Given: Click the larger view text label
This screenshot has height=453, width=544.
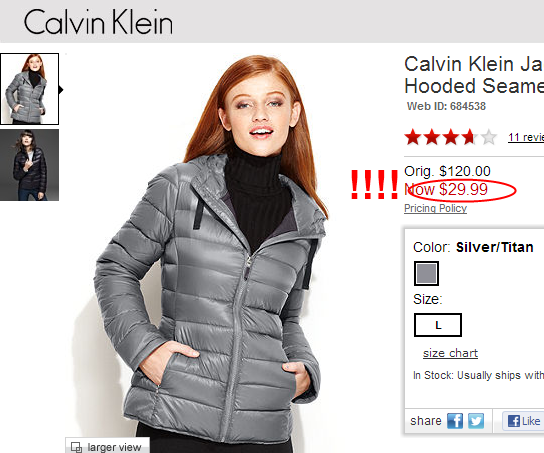Looking at the screenshot, I should [x=114, y=447].
